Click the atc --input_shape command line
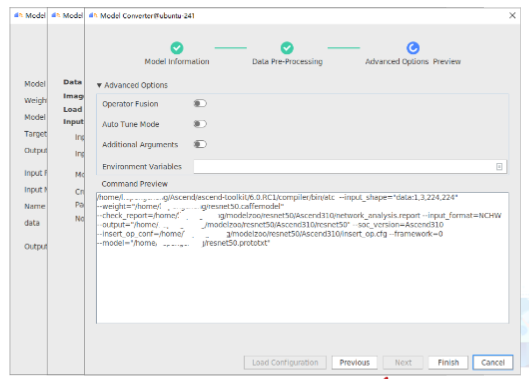529x379 pixels. (277, 197)
